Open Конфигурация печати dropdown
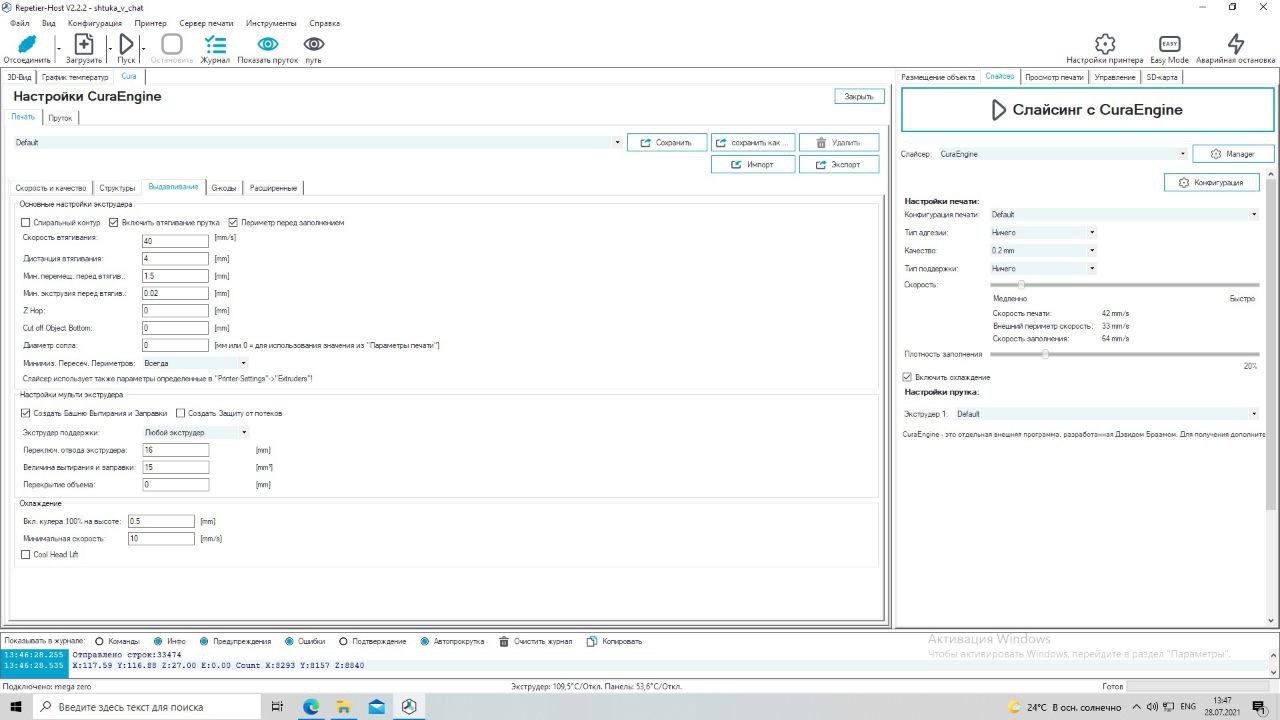Image resolution: width=1280 pixels, height=720 pixels. pos(1124,214)
